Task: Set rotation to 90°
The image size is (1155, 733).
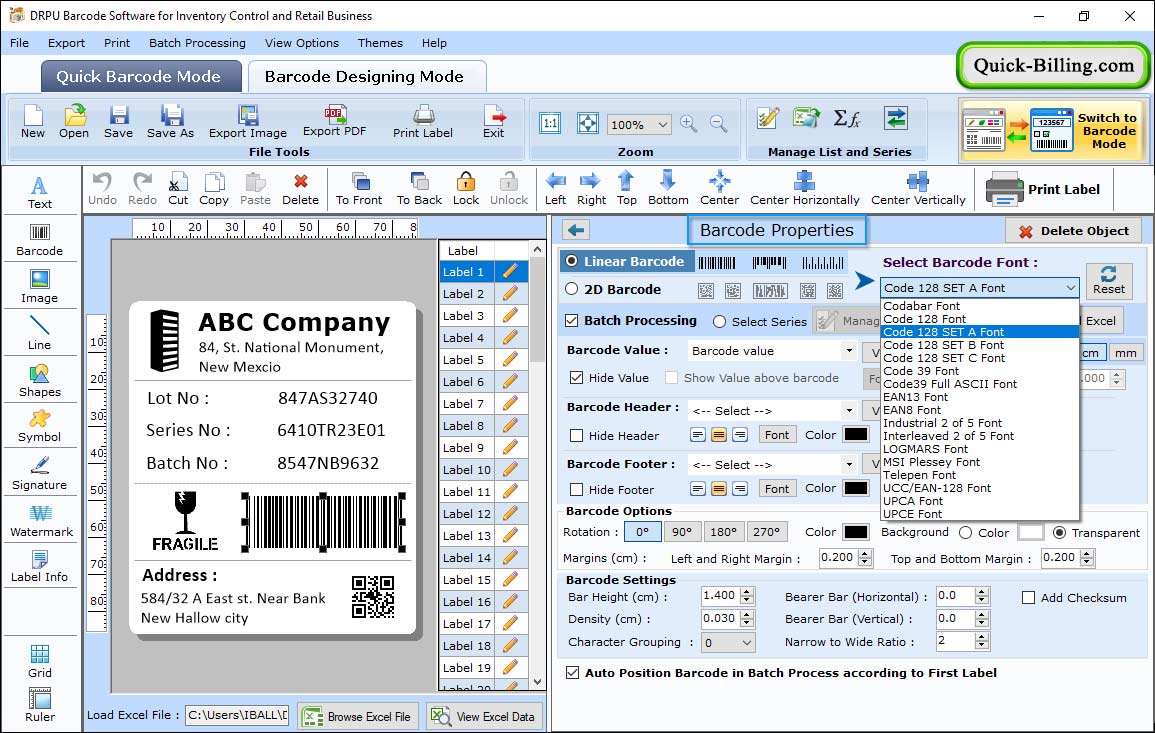Action: tap(682, 532)
